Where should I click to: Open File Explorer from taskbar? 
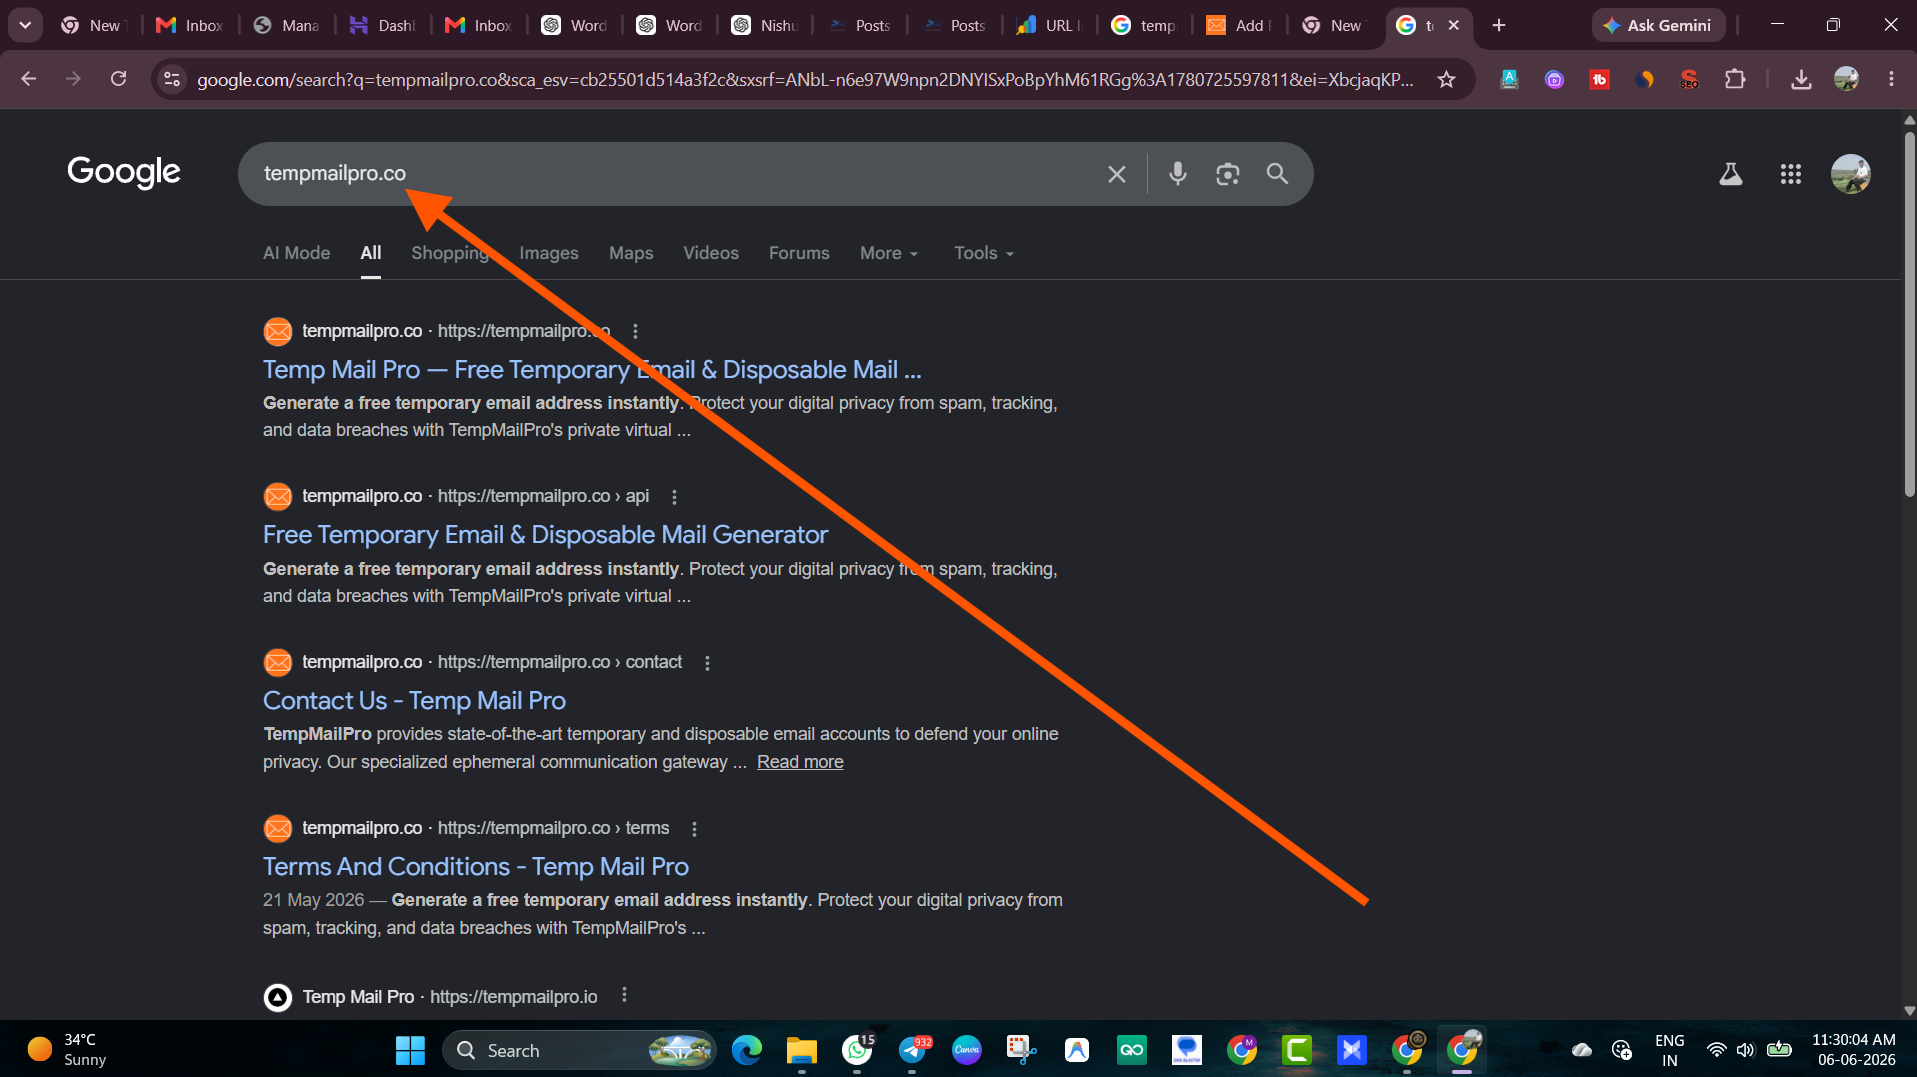(801, 1050)
